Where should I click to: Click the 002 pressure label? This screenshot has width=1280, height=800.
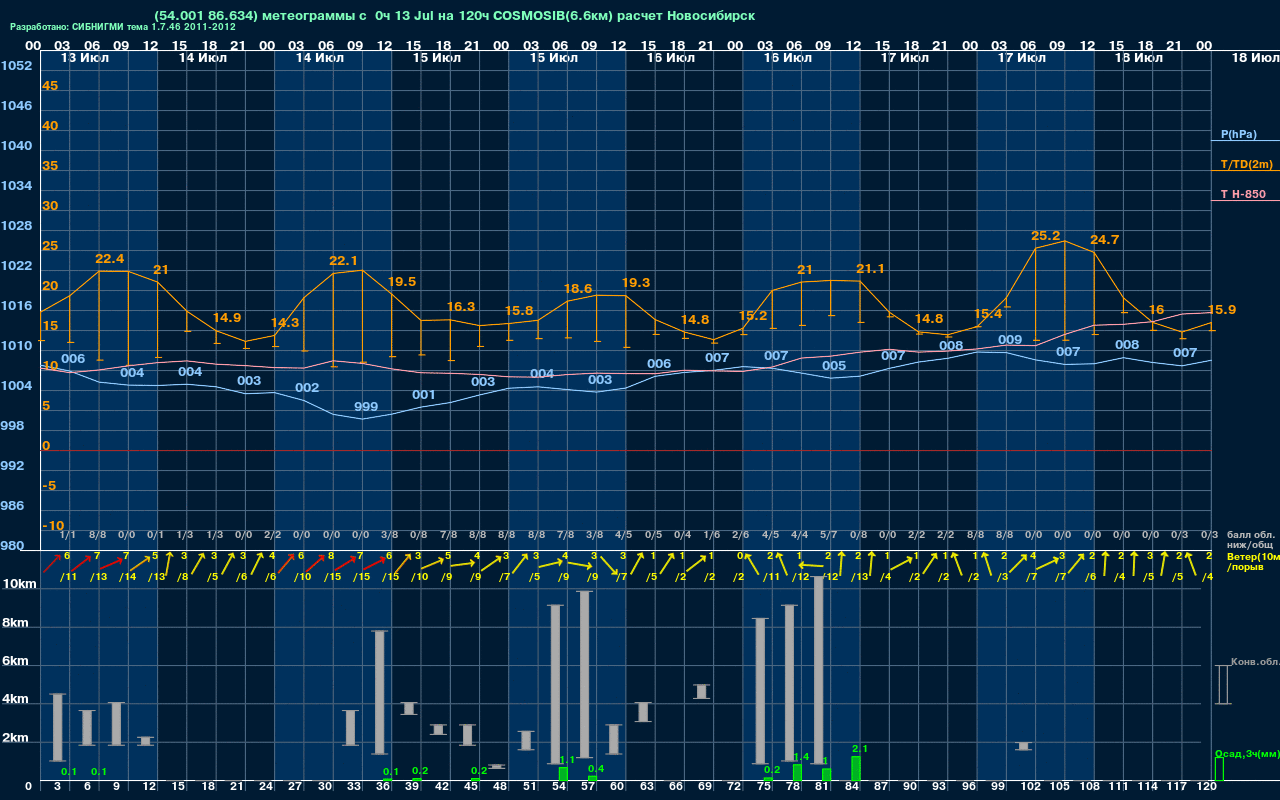coord(307,388)
